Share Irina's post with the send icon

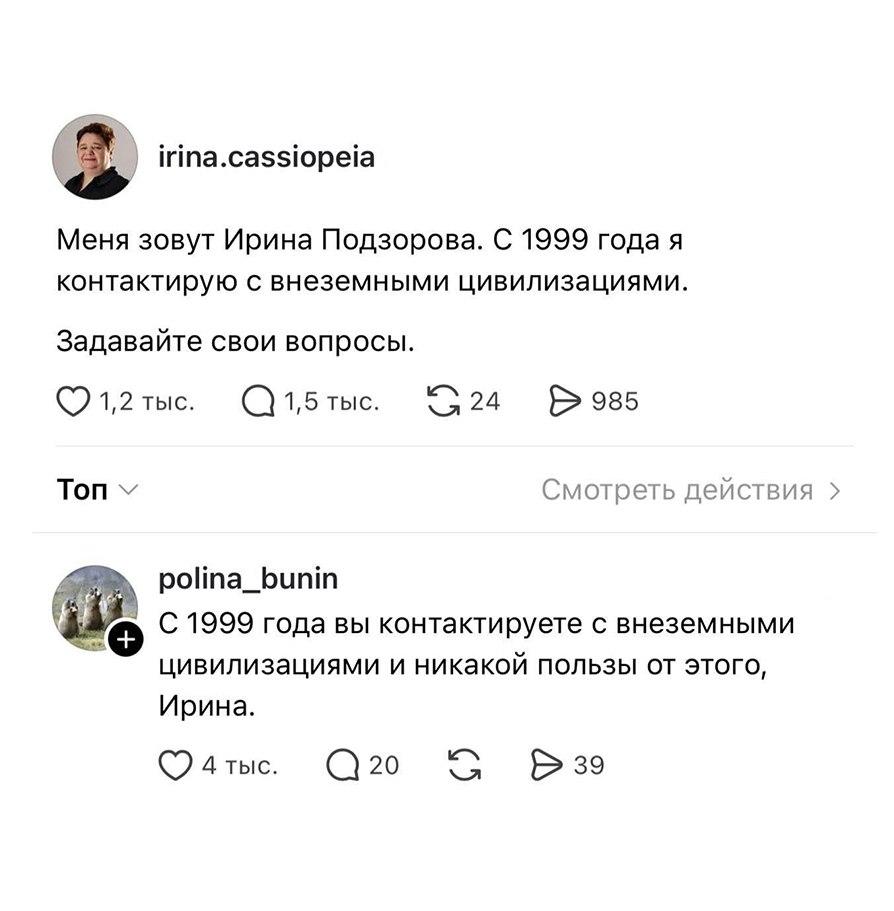(567, 401)
